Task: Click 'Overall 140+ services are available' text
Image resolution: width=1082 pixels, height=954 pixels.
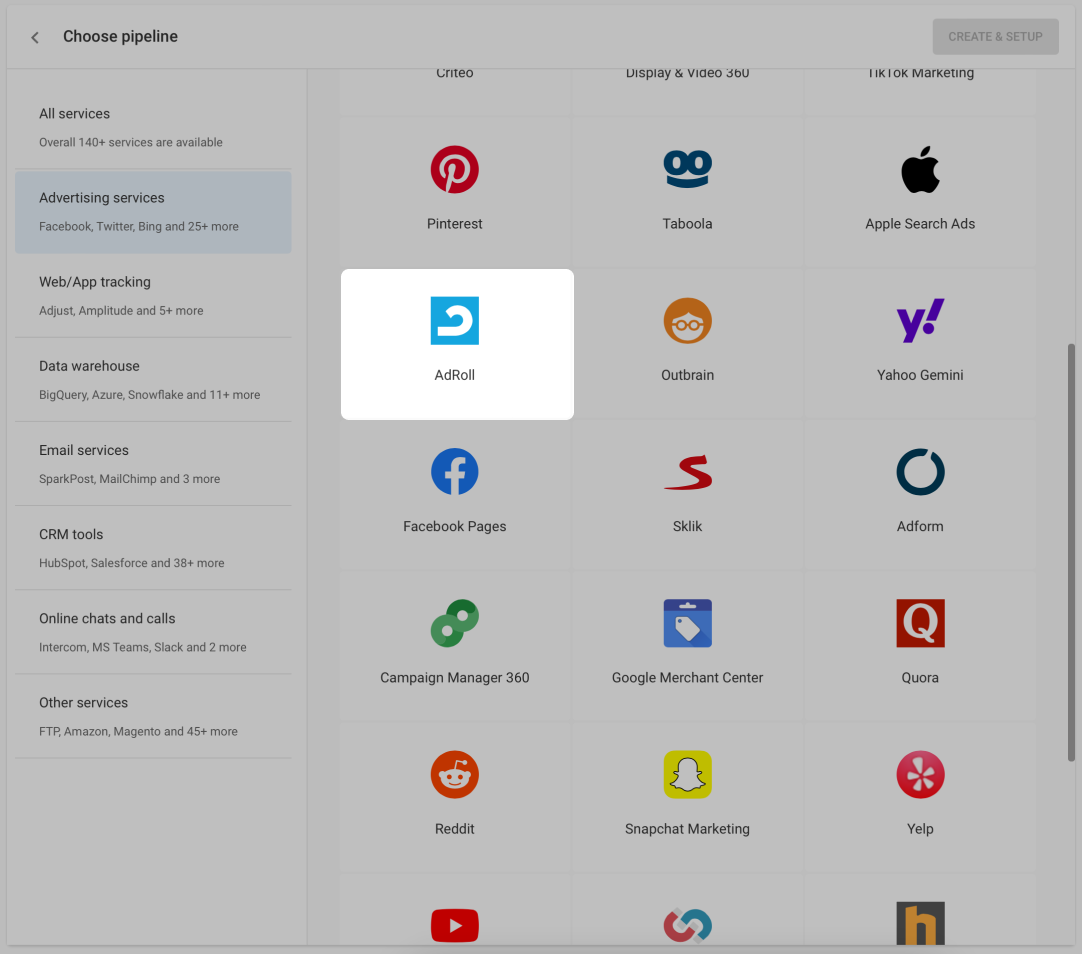Action: pos(130,142)
